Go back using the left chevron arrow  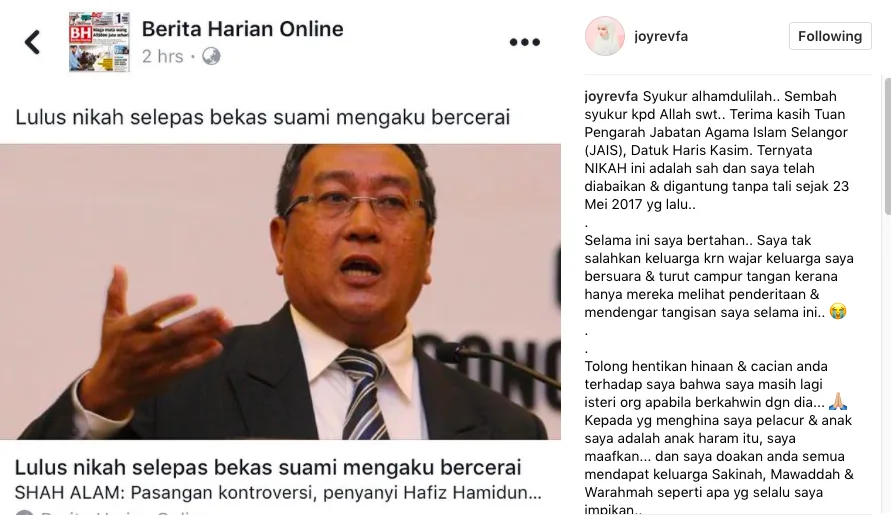click(x=32, y=42)
